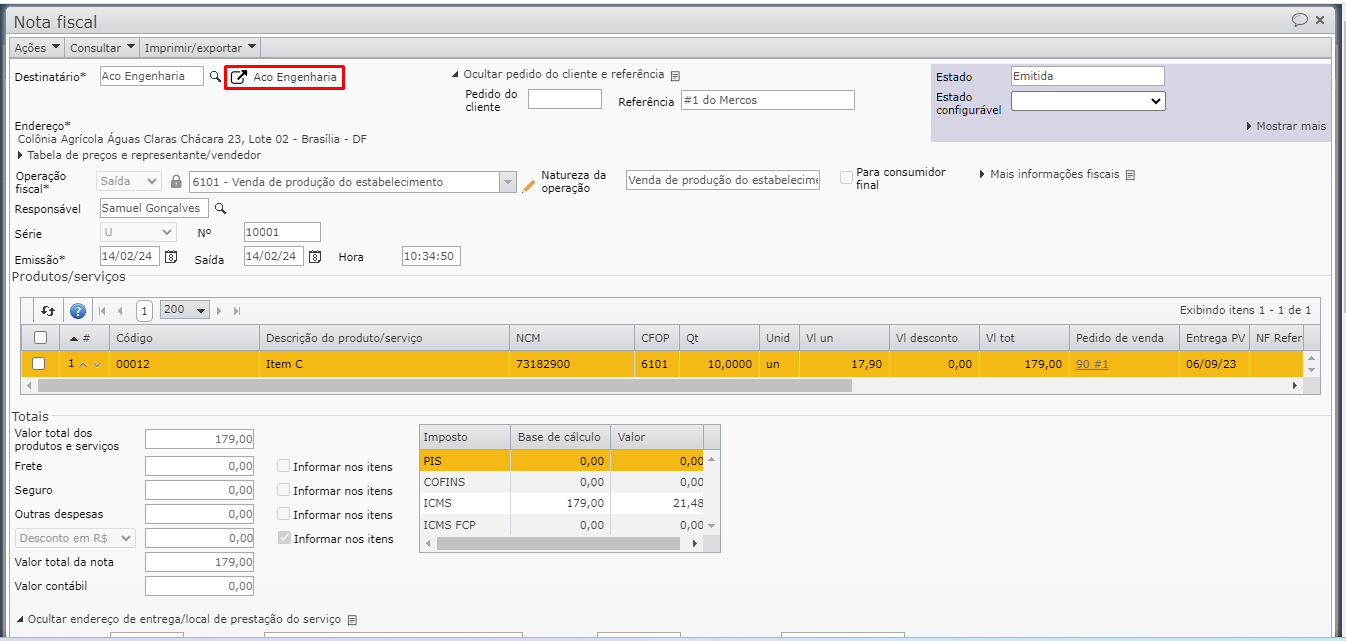Open the page size 200 dropdown
Screen dimensions: 1346x641
click(x=185, y=310)
